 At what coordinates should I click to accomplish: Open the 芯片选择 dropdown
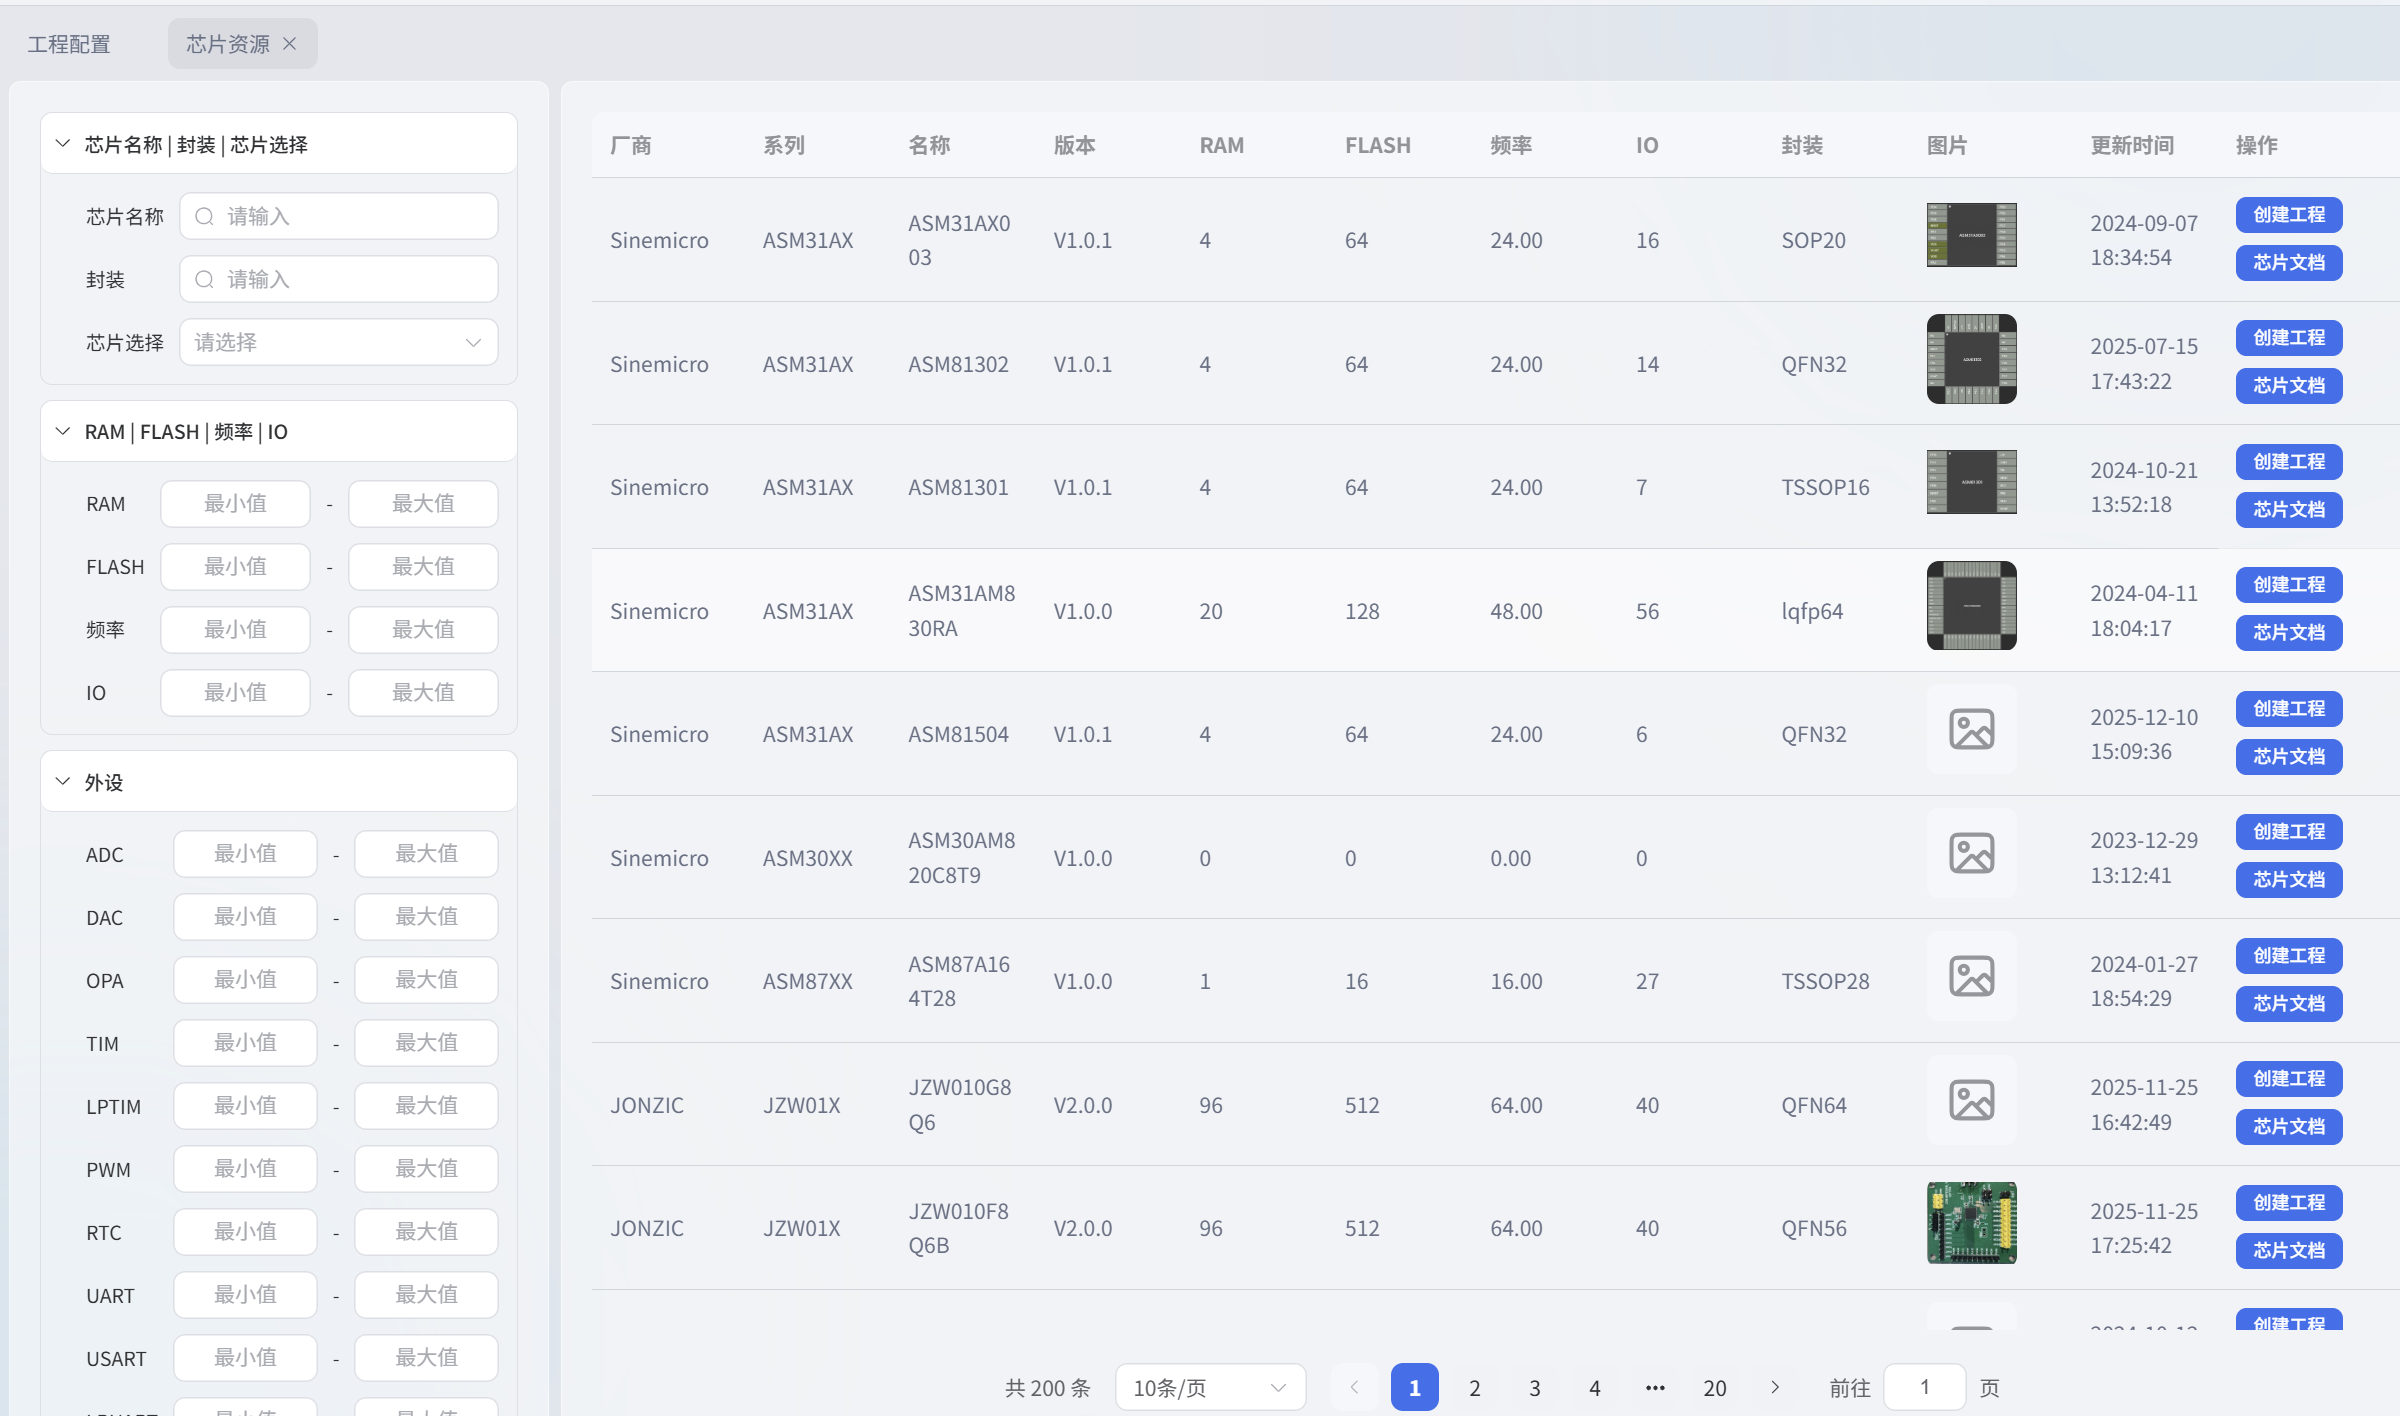pyautogui.click(x=339, y=343)
